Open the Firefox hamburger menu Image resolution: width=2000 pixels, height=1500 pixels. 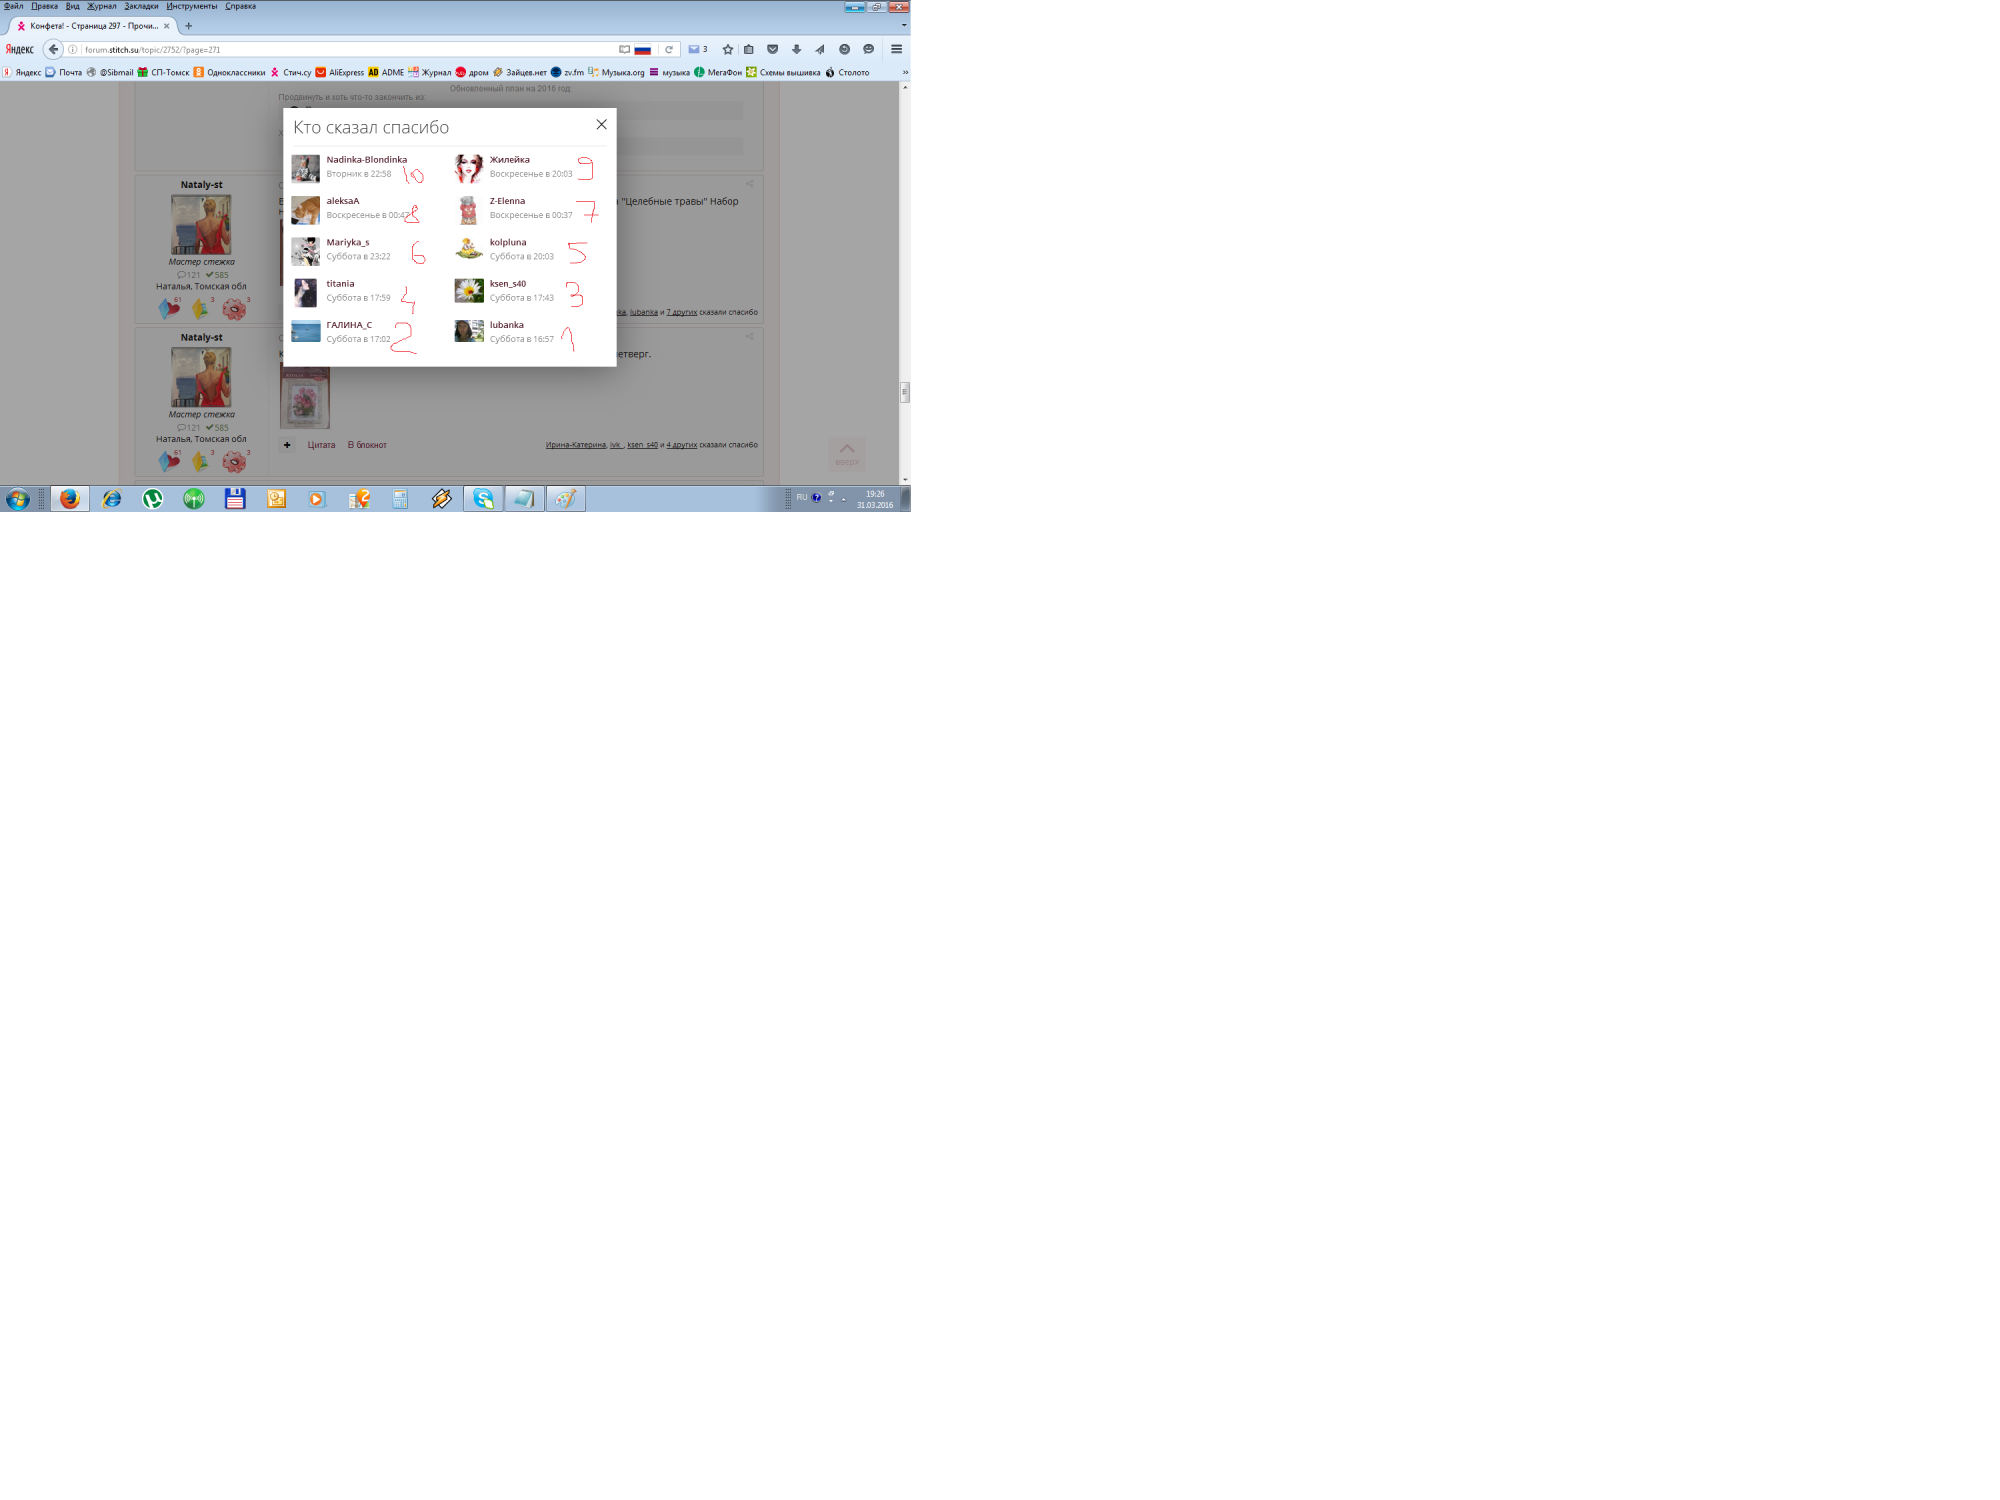click(x=896, y=49)
